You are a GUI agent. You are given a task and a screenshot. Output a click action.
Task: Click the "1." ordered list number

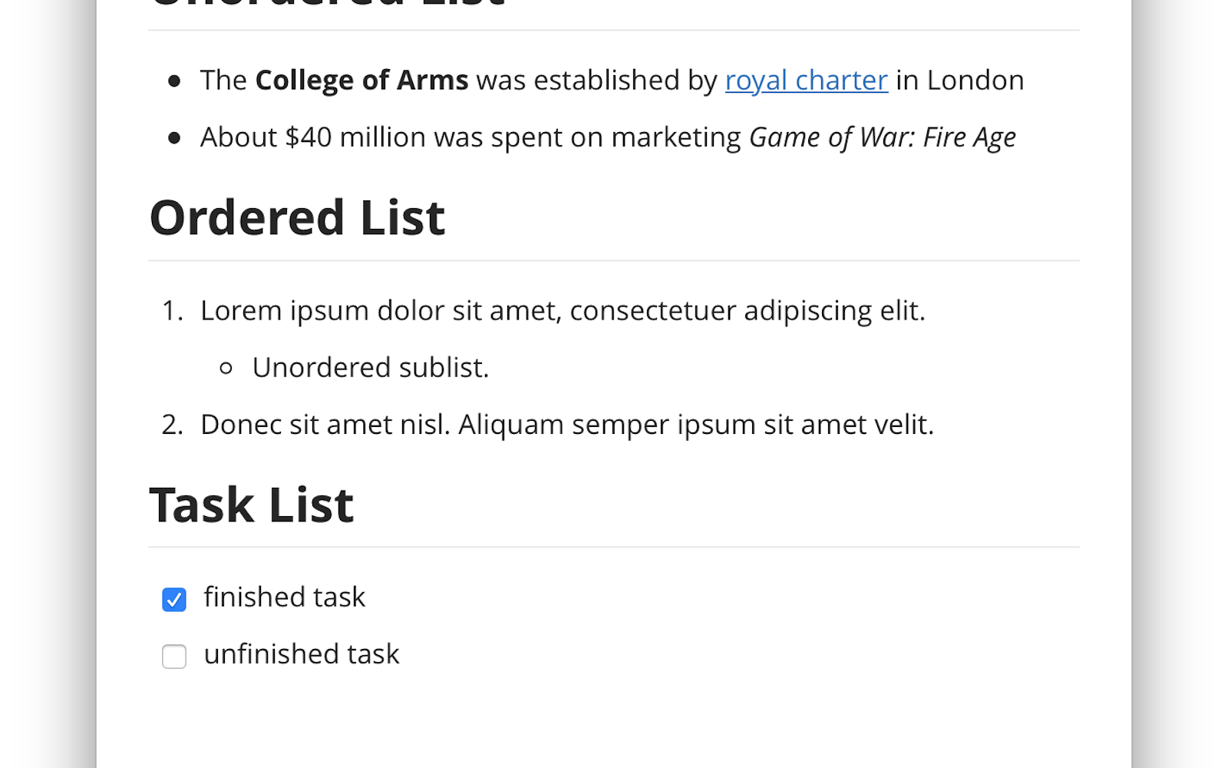pyautogui.click(x=172, y=311)
